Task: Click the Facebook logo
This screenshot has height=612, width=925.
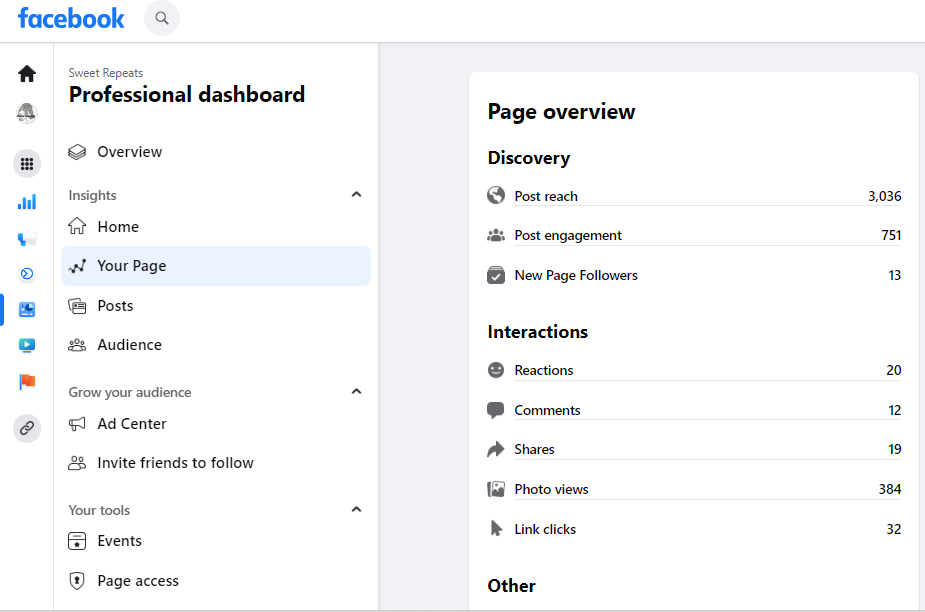Action: coord(71,18)
